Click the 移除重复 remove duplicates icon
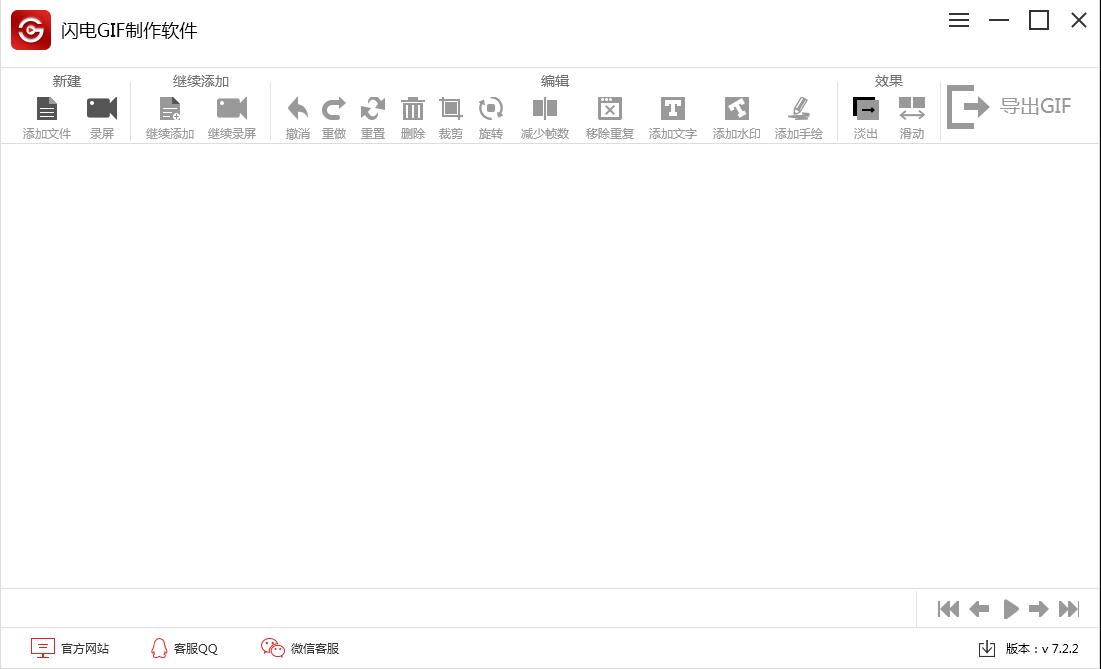1101x669 pixels. point(609,113)
